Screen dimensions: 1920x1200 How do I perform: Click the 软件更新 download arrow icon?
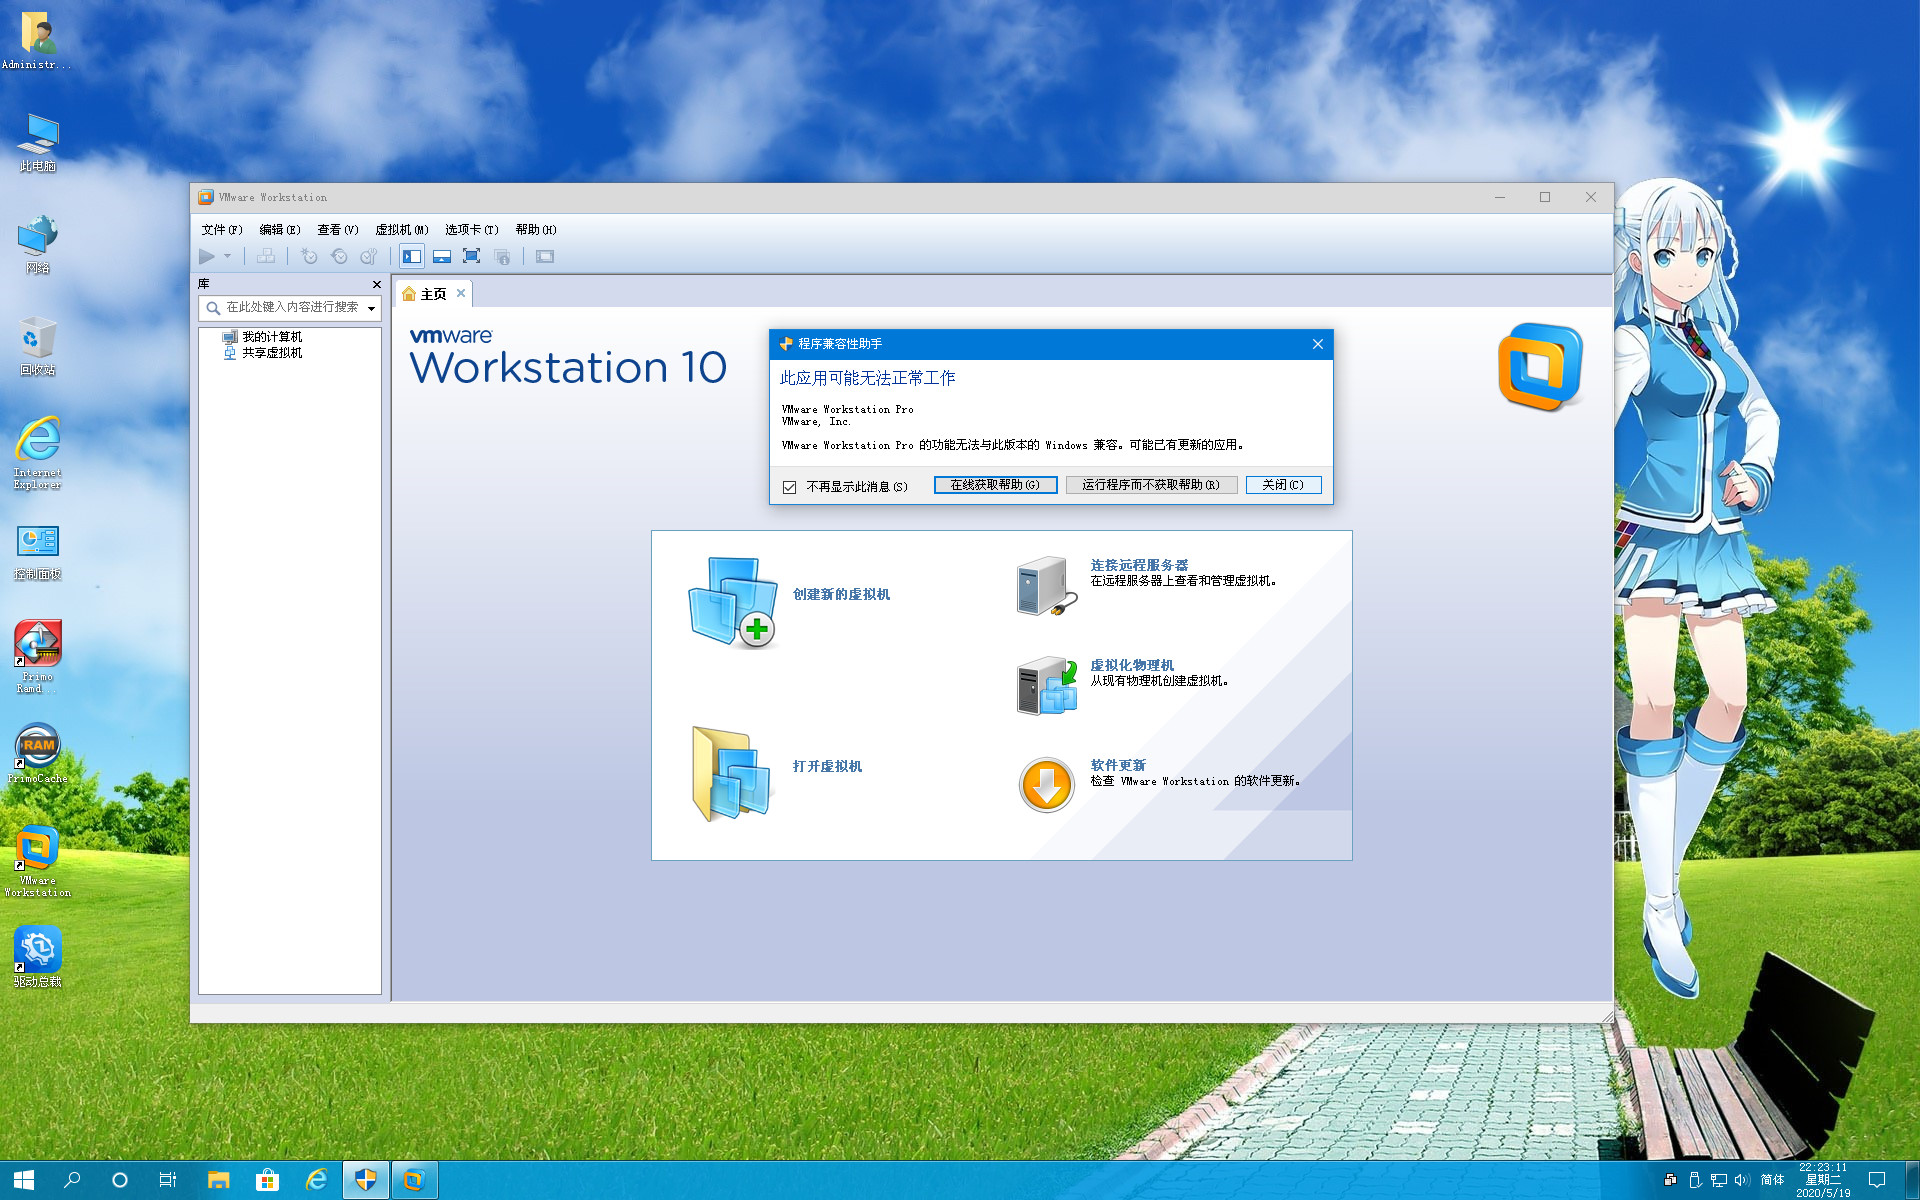1047,785
